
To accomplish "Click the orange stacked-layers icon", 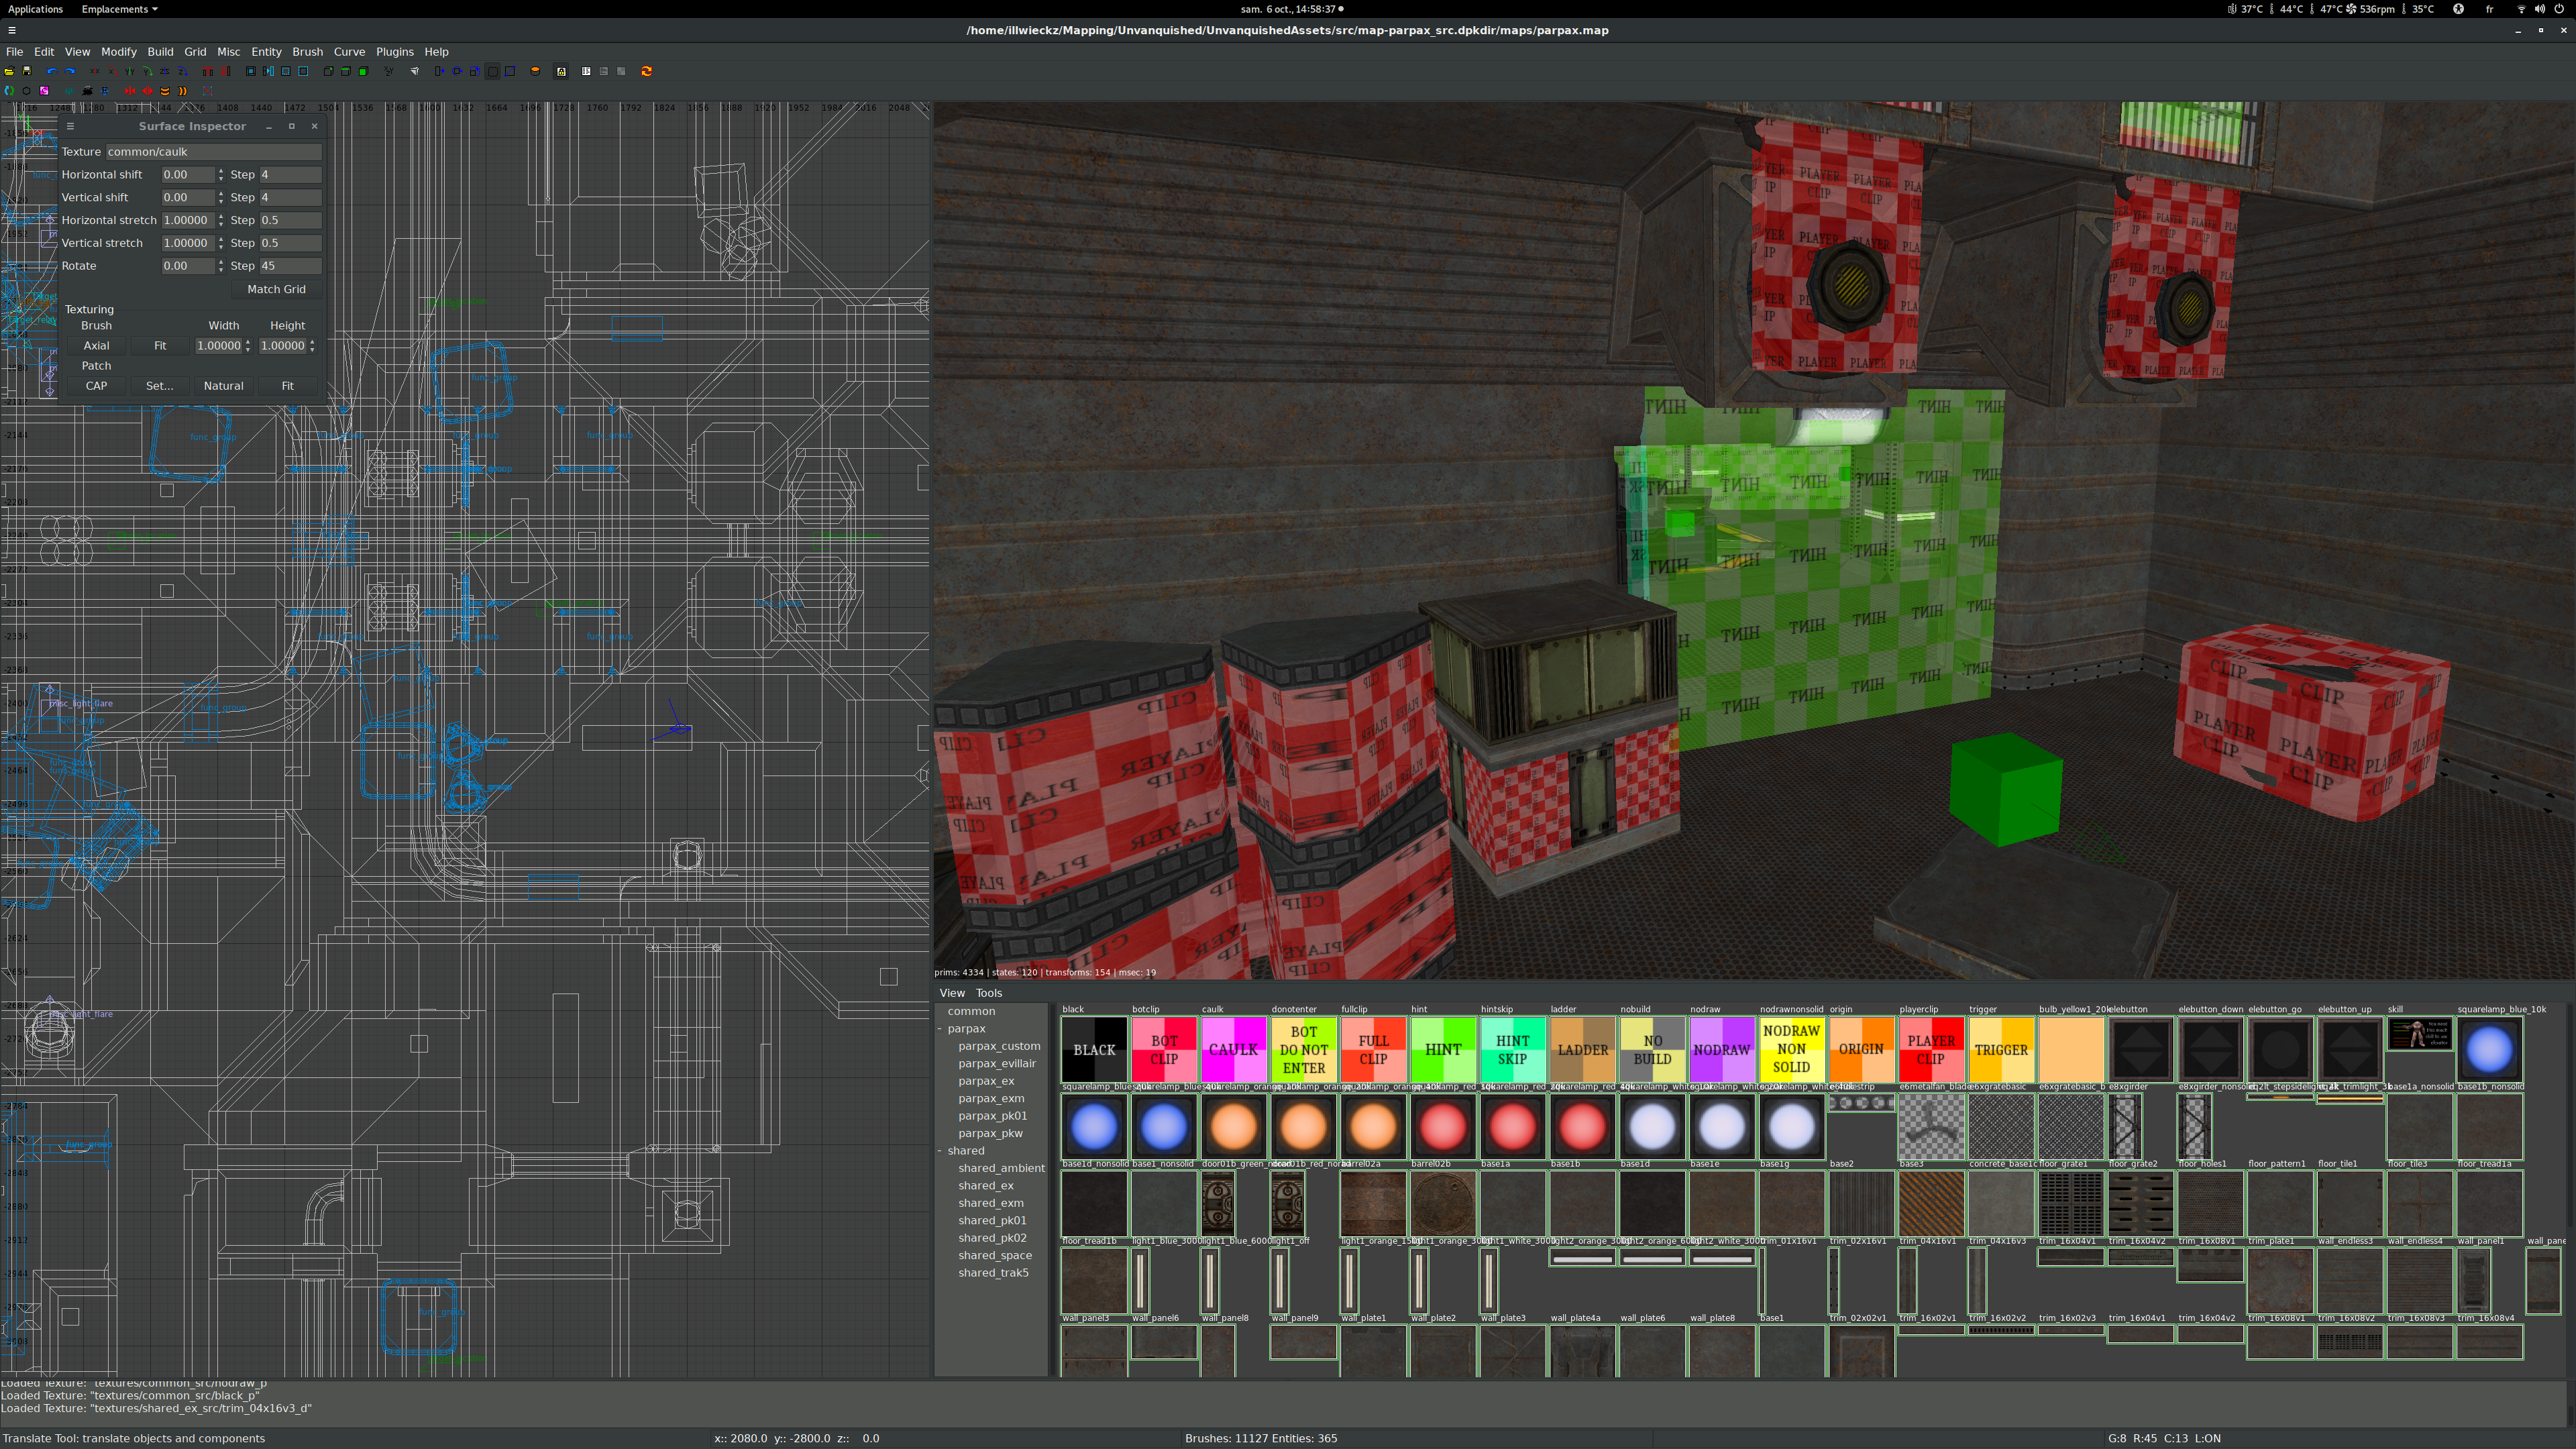I will coord(165,91).
